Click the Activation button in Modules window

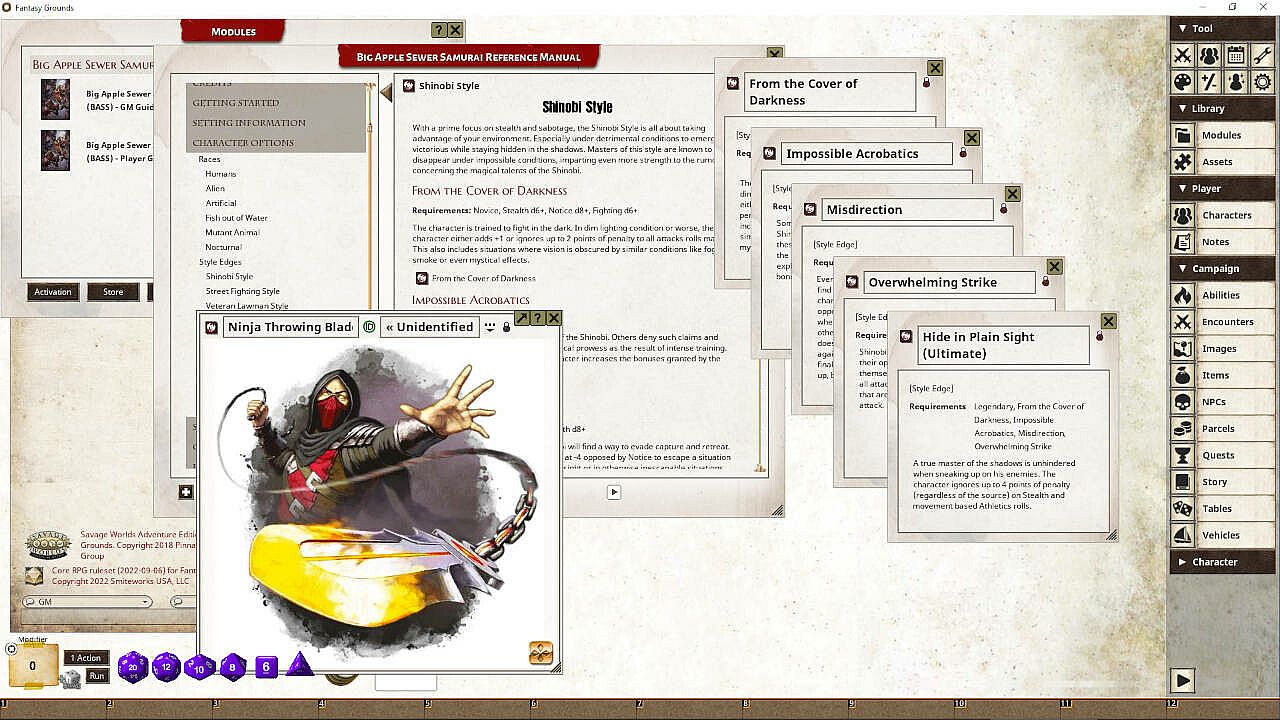53,292
